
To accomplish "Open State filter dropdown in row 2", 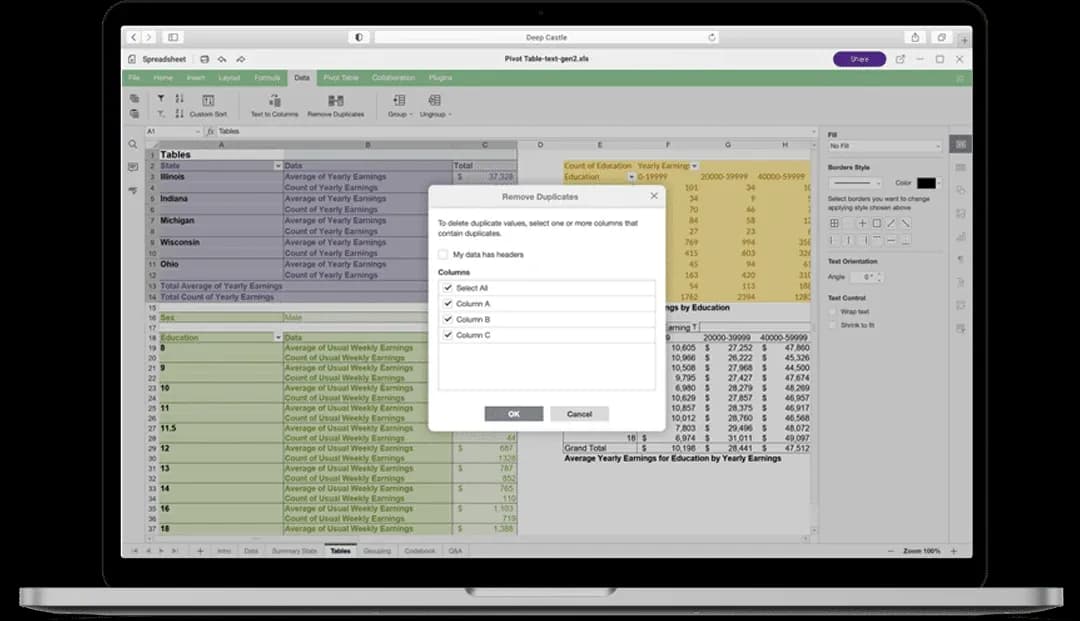I will (278, 166).
